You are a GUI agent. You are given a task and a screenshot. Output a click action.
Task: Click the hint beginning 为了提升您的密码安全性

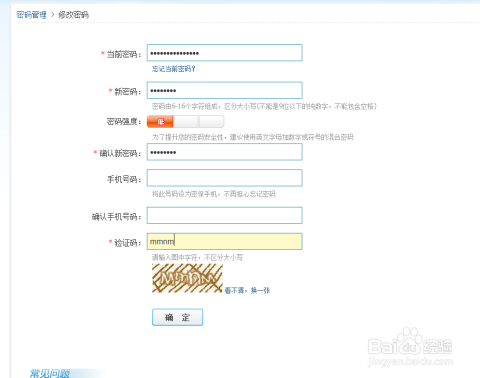point(253,137)
